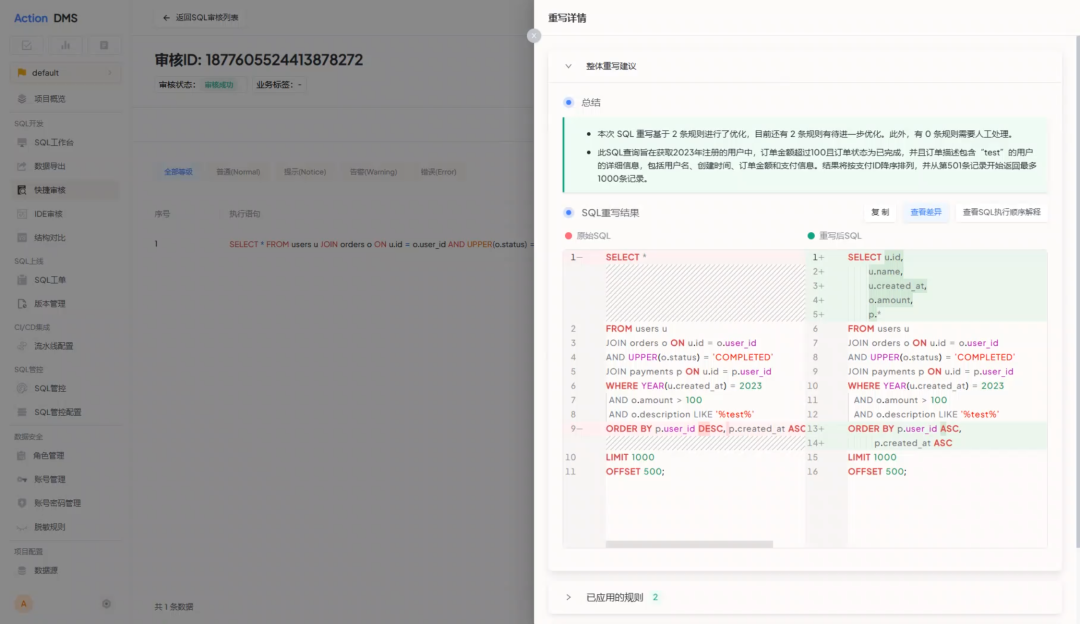Open 账号管理 sidebar item
This screenshot has width=1080, height=624.
(x=65, y=479)
